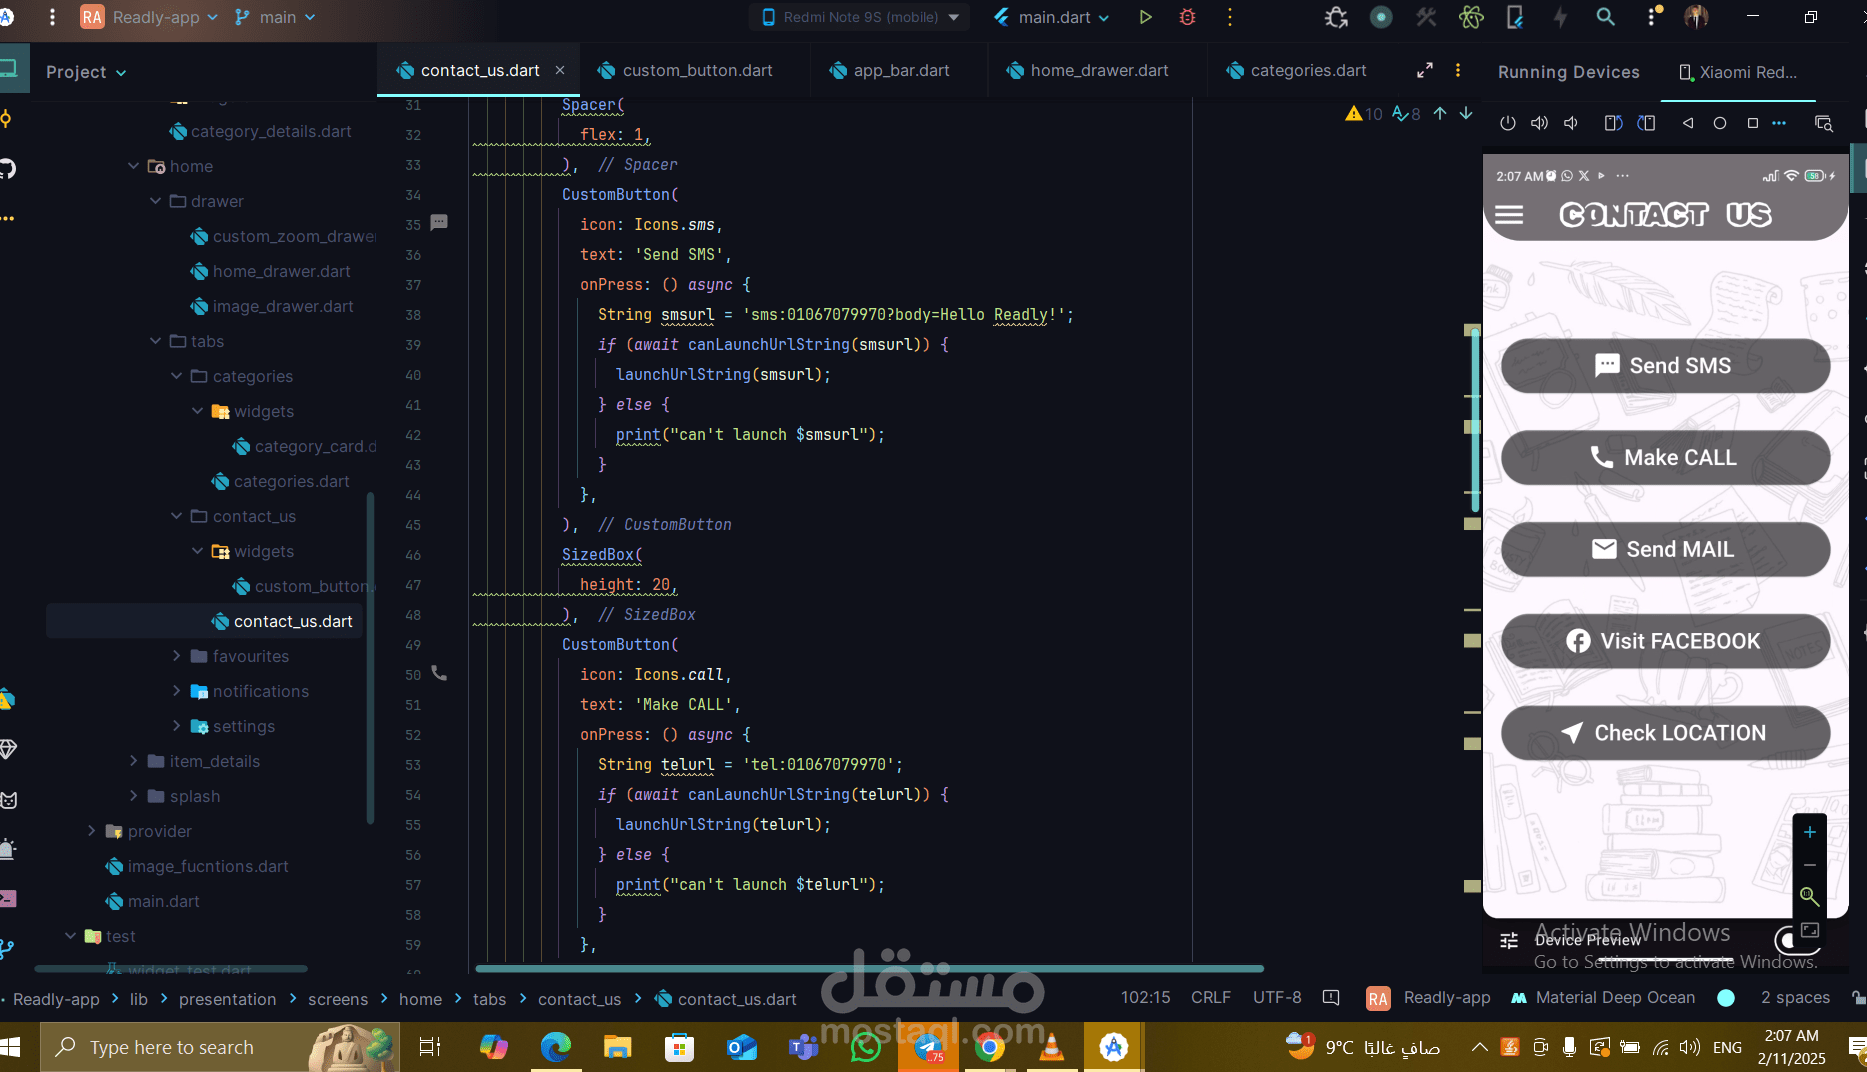
Task: Open the GitHub tool window in left sidebar
Action: tap(8, 168)
